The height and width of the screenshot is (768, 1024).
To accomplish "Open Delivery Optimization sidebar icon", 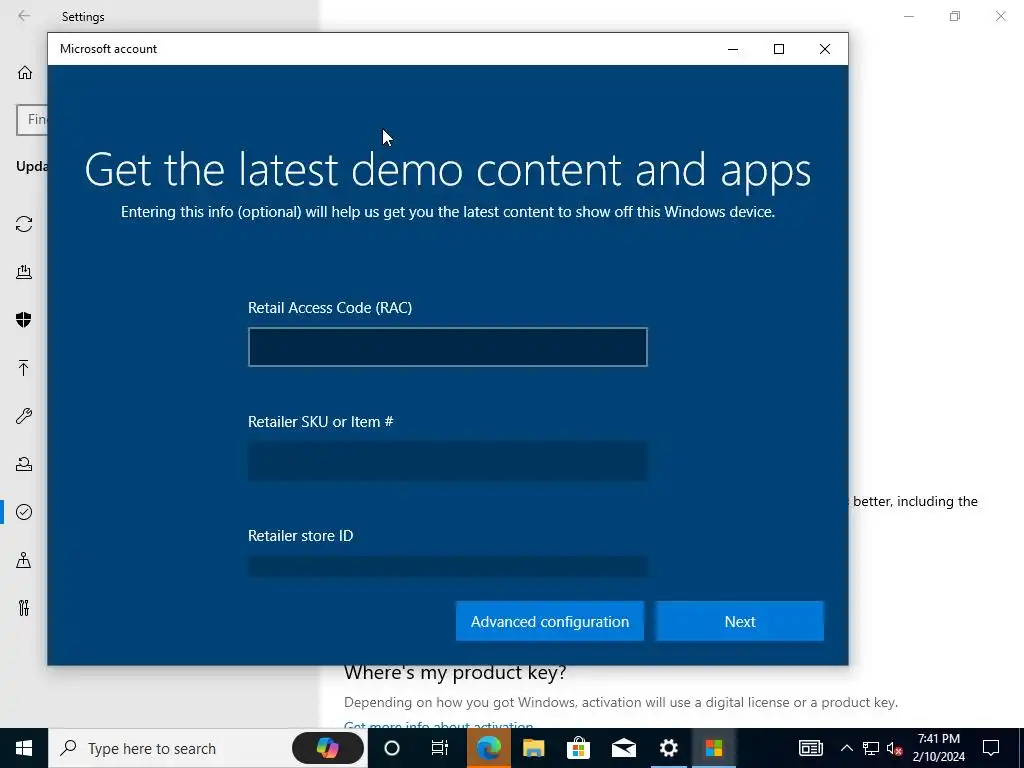I will coord(24,272).
